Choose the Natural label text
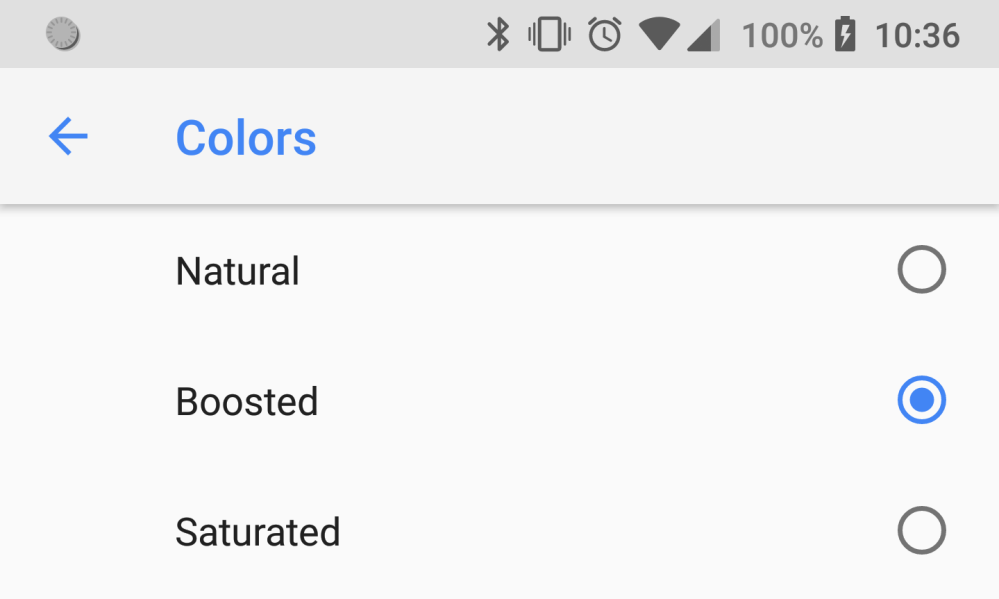The height and width of the screenshot is (599, 999). 238,271
